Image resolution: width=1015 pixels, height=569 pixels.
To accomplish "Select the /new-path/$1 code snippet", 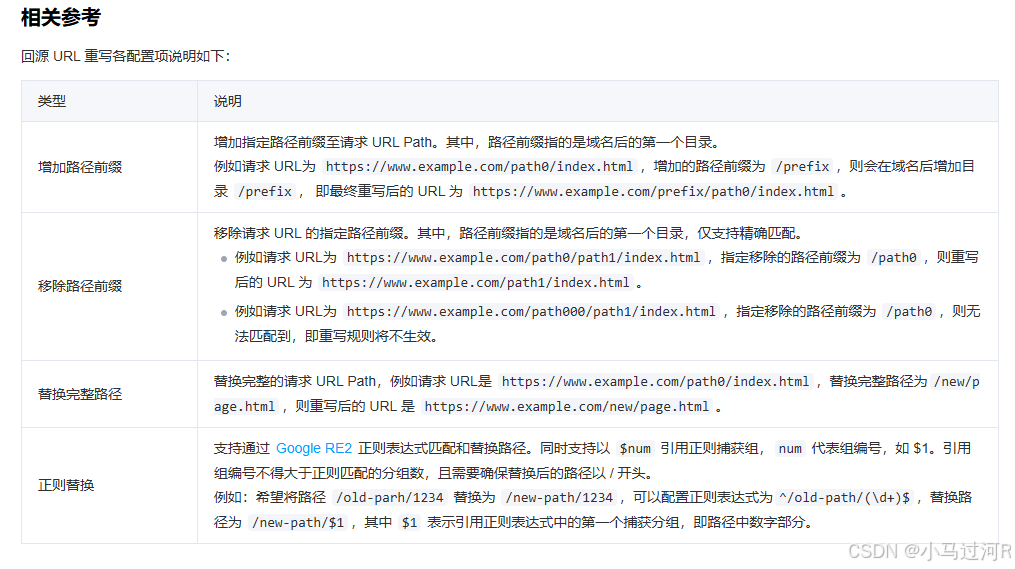I will coord(298,522).
